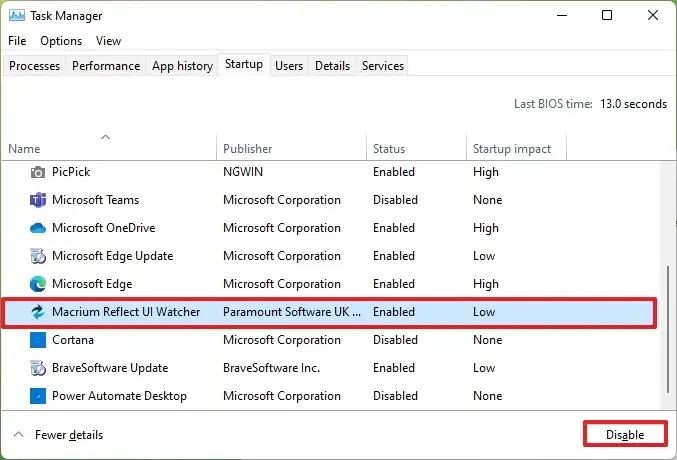
Task: Click None impact in Cortana row
Action: (487, 340)
